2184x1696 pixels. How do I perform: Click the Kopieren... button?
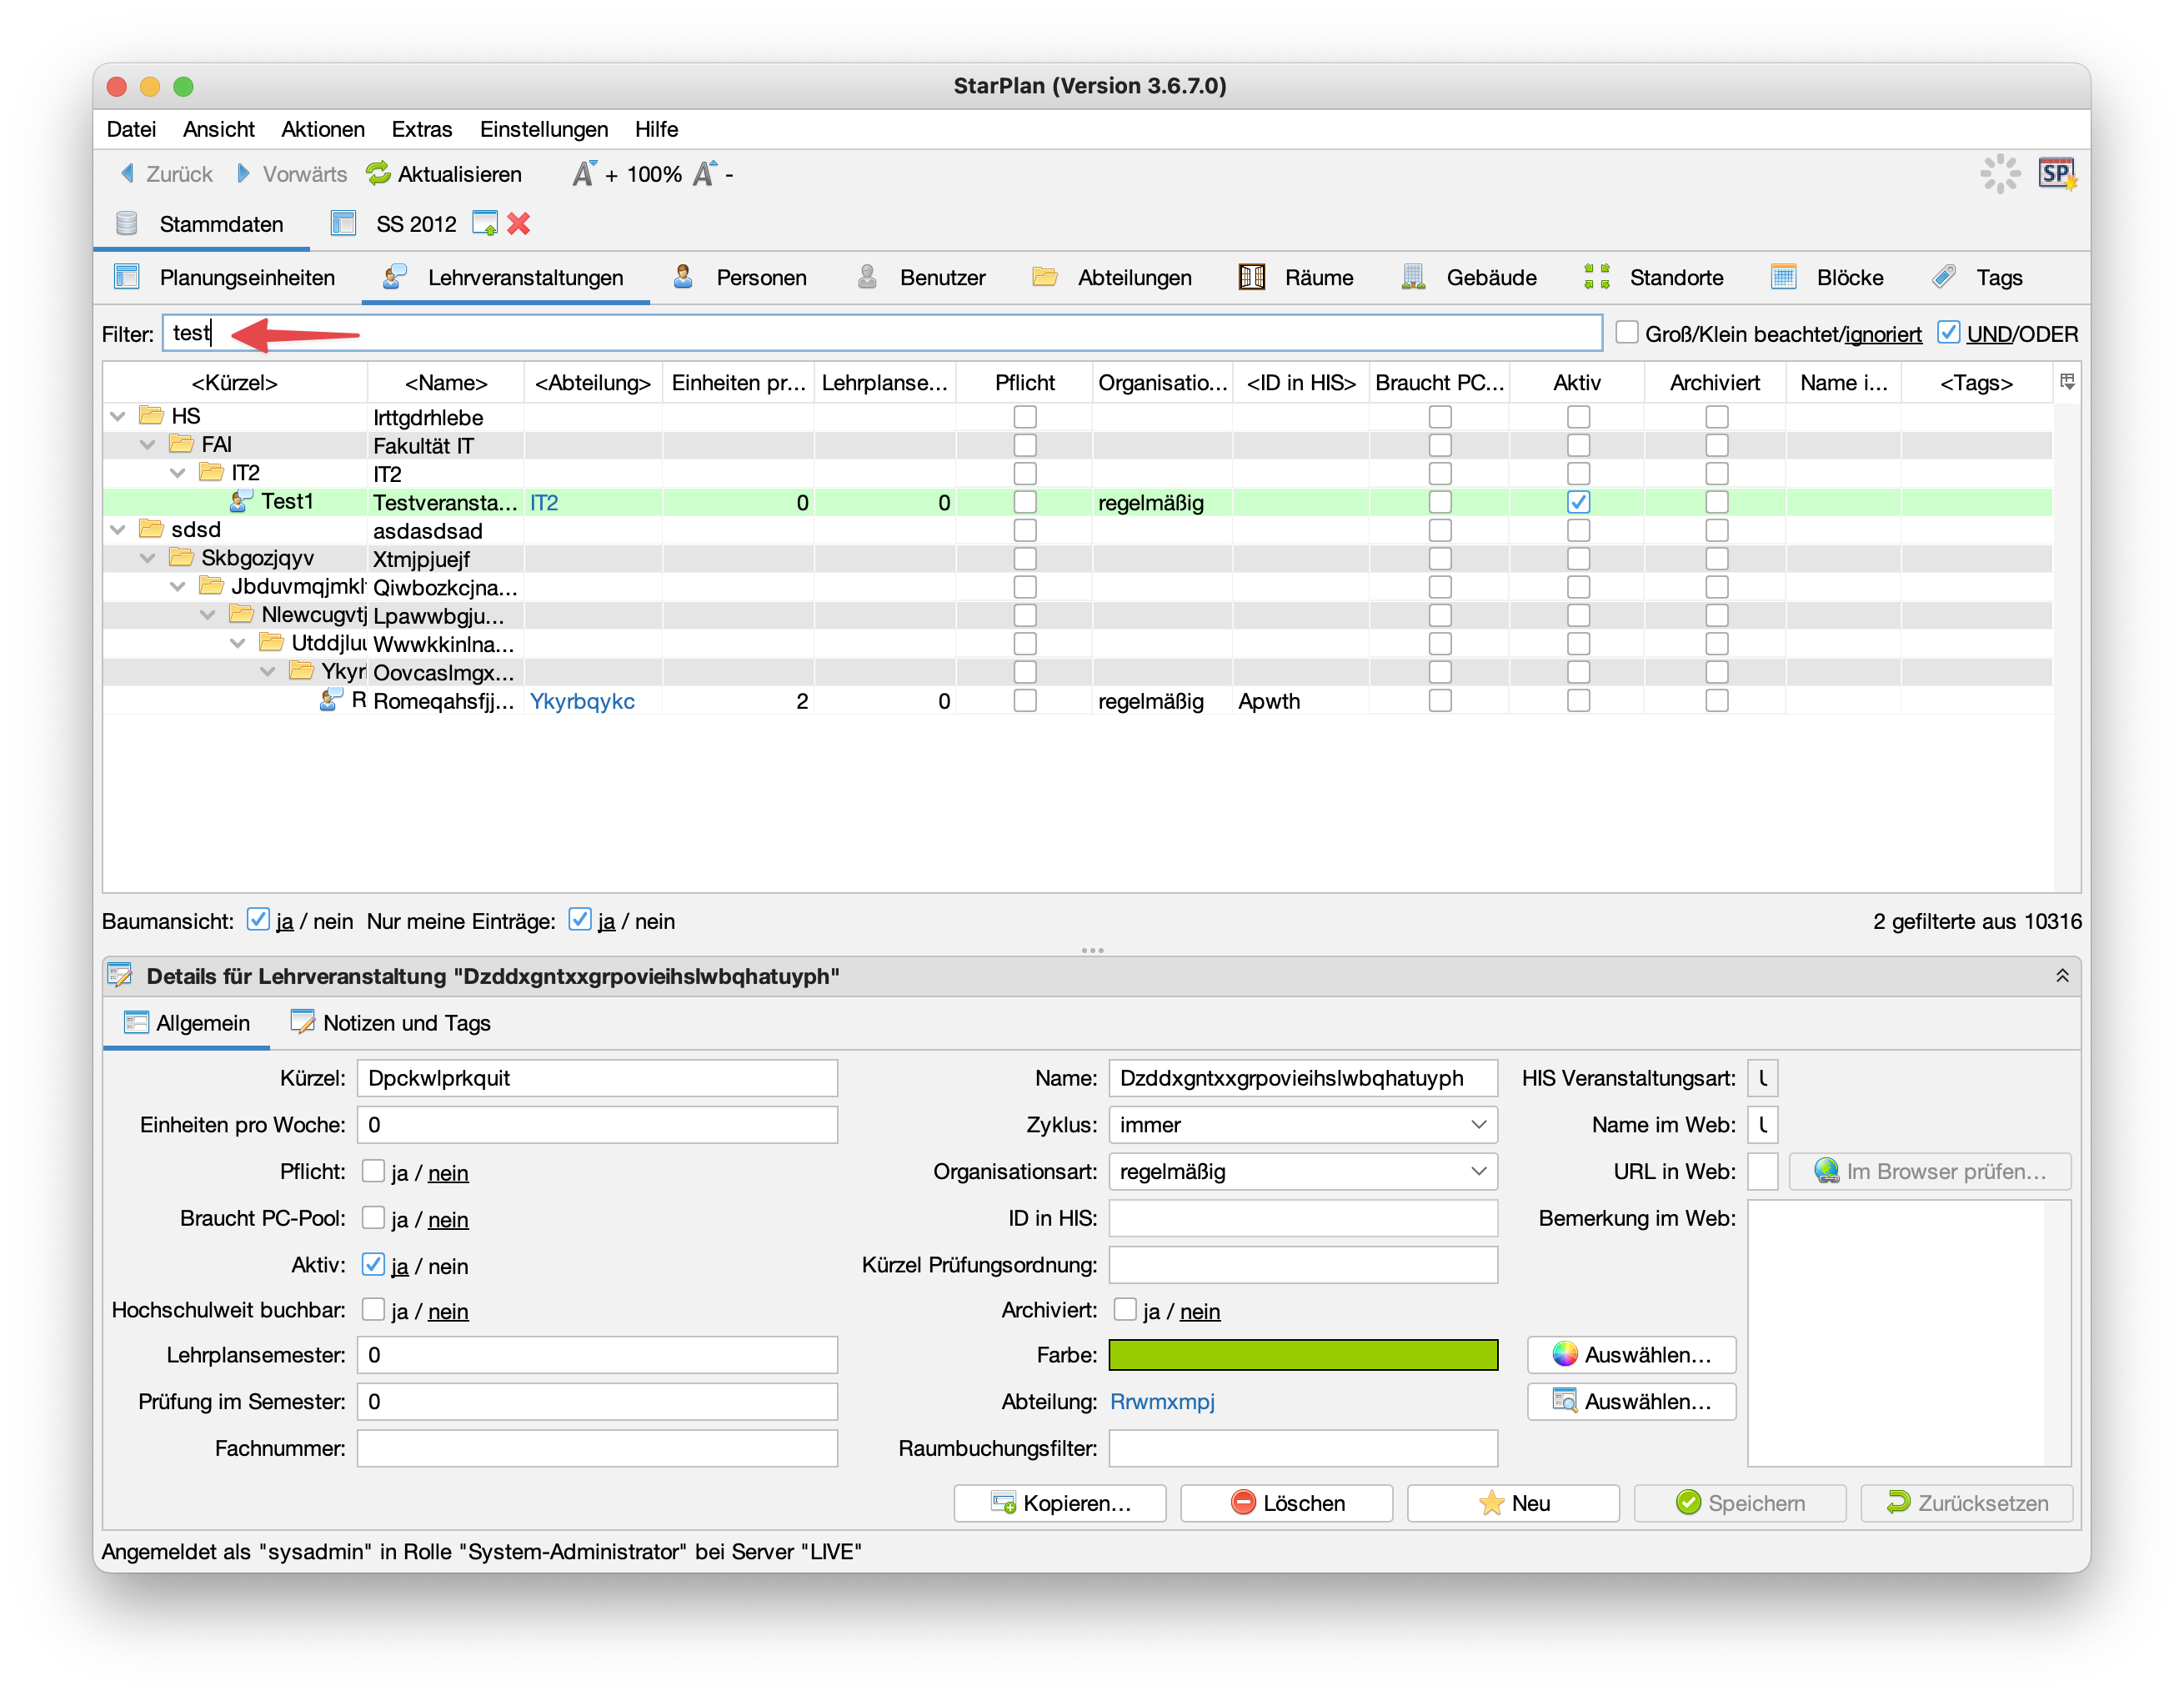(x=1060, y=1503)
